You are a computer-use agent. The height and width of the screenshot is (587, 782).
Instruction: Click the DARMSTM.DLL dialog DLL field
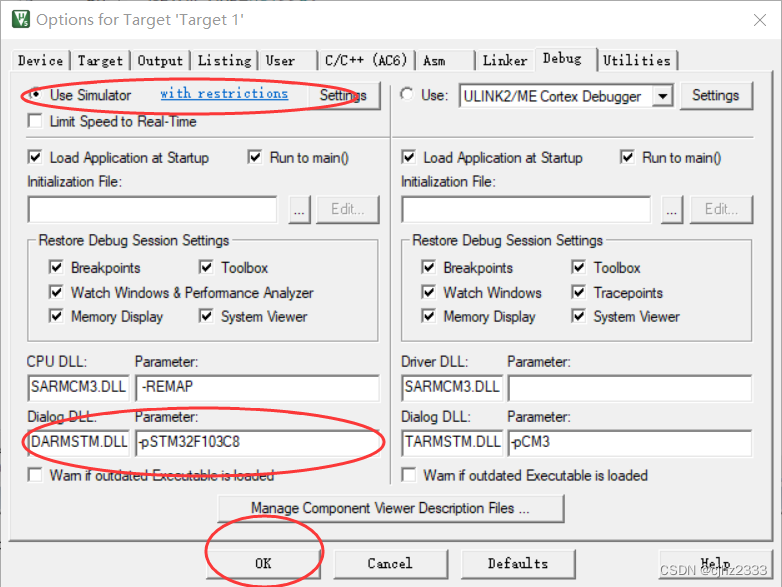(78, 442)
